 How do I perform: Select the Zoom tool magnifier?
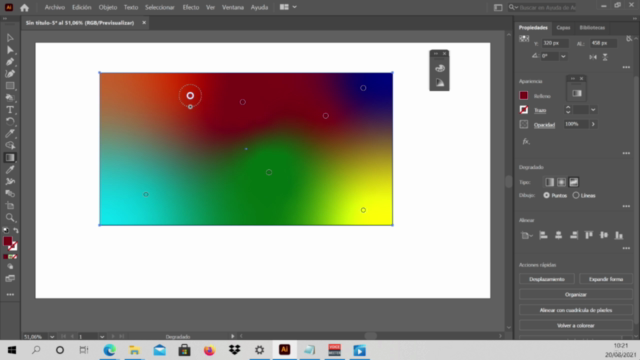click(x=10, y=218)
